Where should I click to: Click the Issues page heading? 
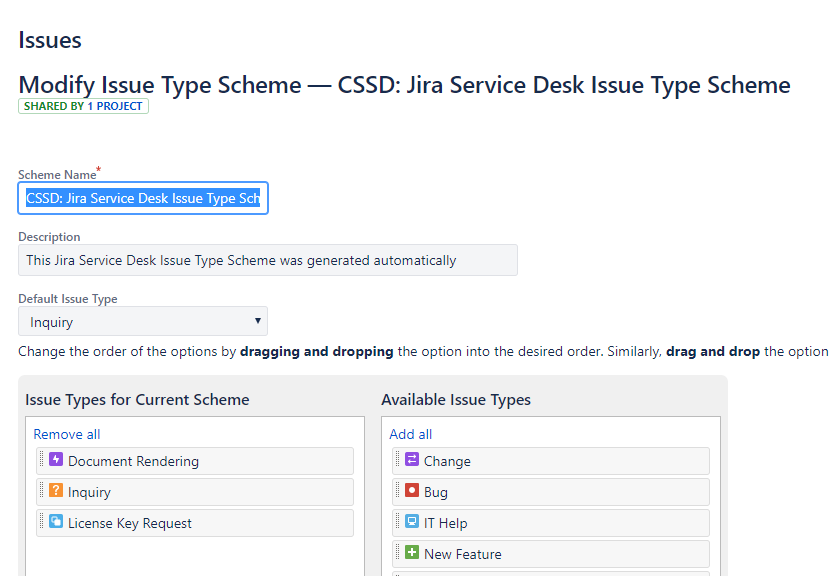[50, 40]
